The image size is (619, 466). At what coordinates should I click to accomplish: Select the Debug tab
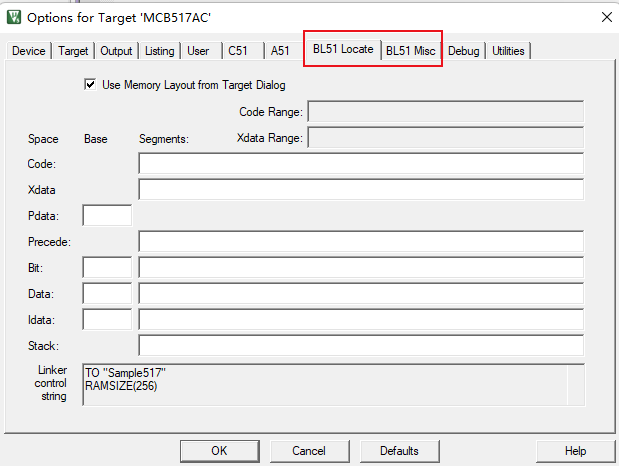[464, 51]
